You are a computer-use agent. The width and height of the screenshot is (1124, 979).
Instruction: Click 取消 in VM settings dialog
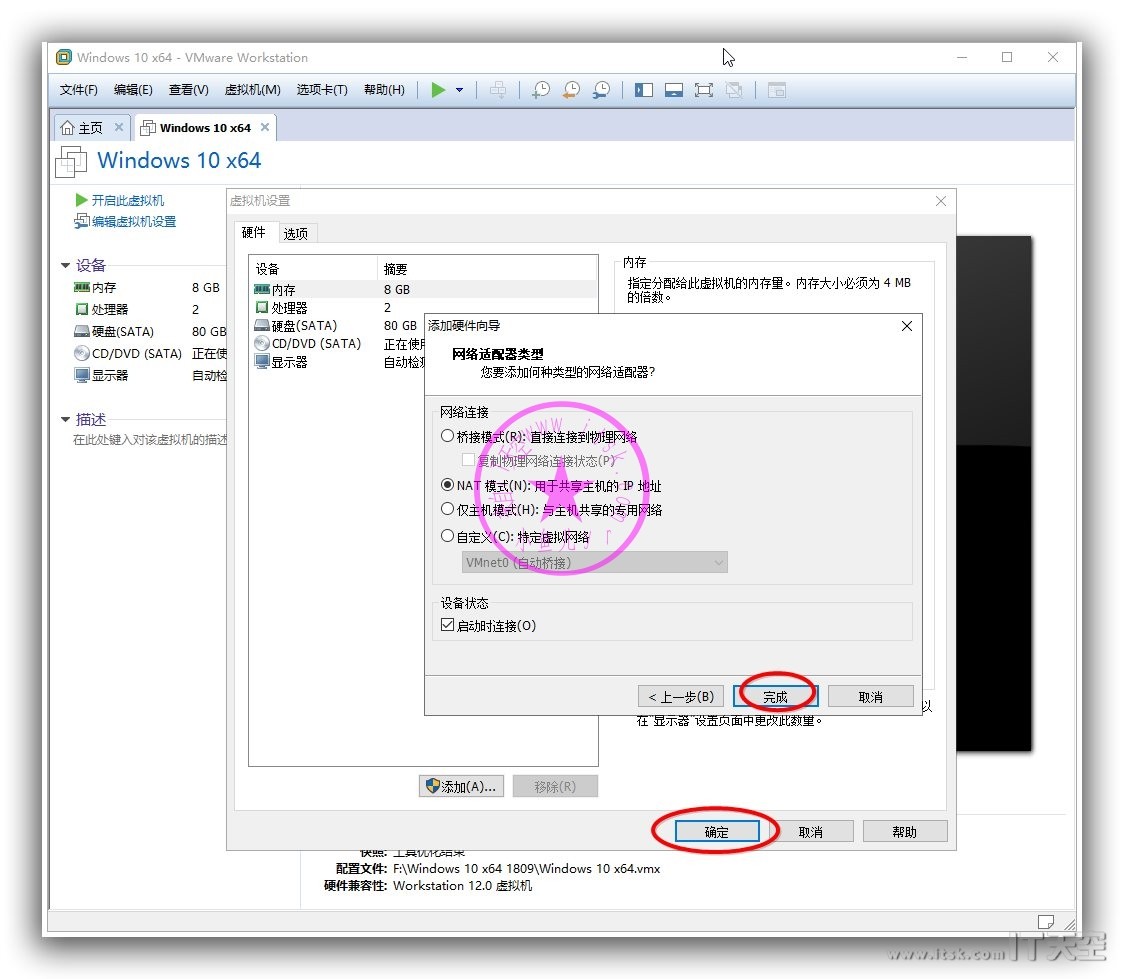[x=811, y=831]
